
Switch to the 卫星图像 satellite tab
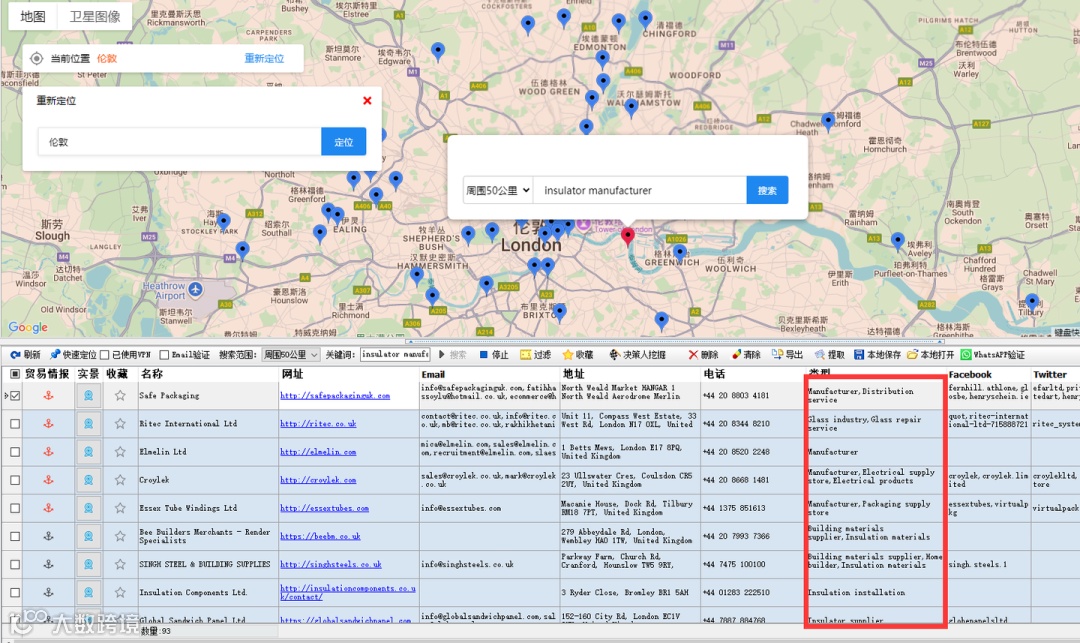tap(95, 17)
